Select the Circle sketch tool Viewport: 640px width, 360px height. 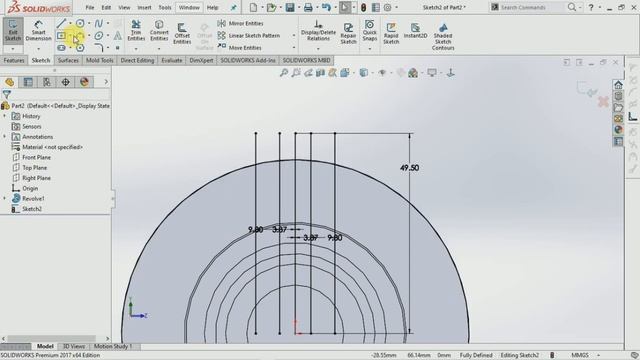coord(80,23)
